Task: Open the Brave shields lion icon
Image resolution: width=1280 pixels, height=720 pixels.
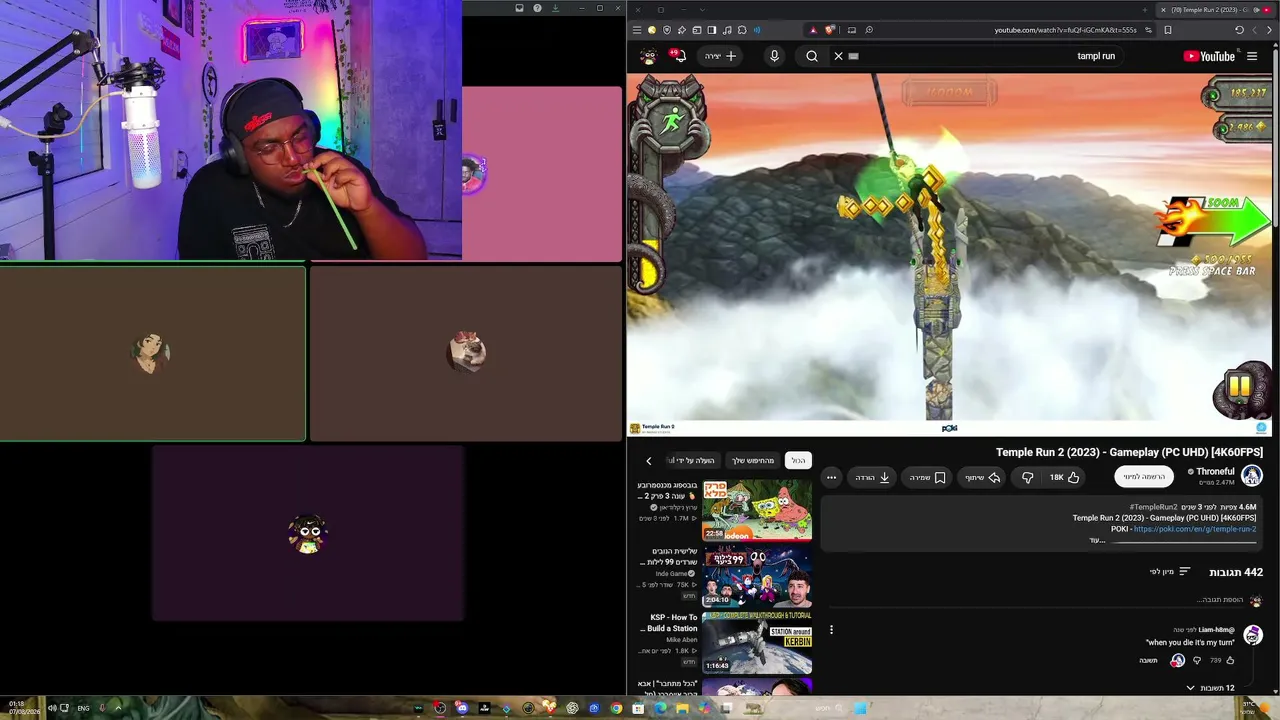Action: coord(829,30)
